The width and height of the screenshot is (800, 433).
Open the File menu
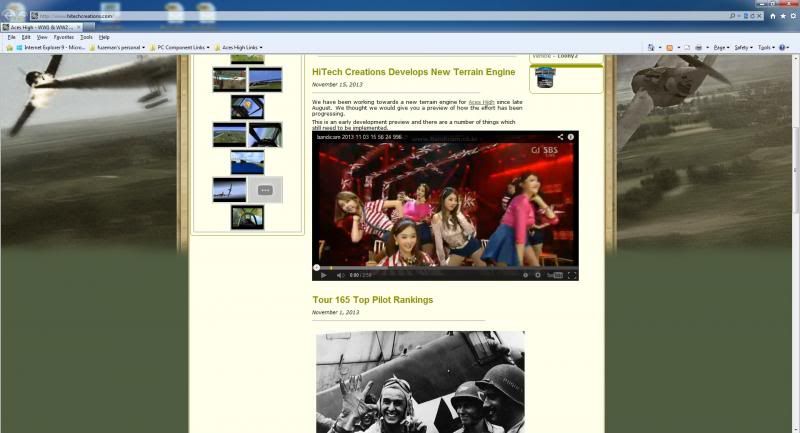click(11, 37)
